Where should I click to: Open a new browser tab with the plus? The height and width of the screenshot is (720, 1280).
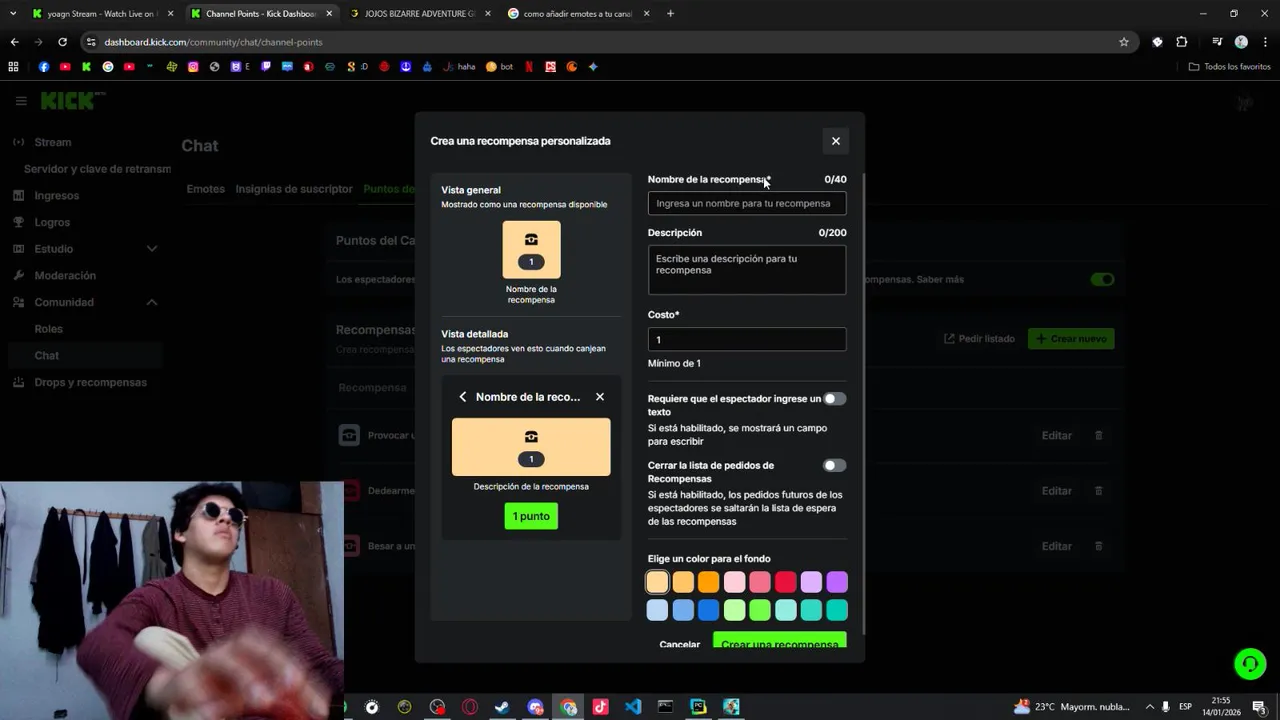670,14
